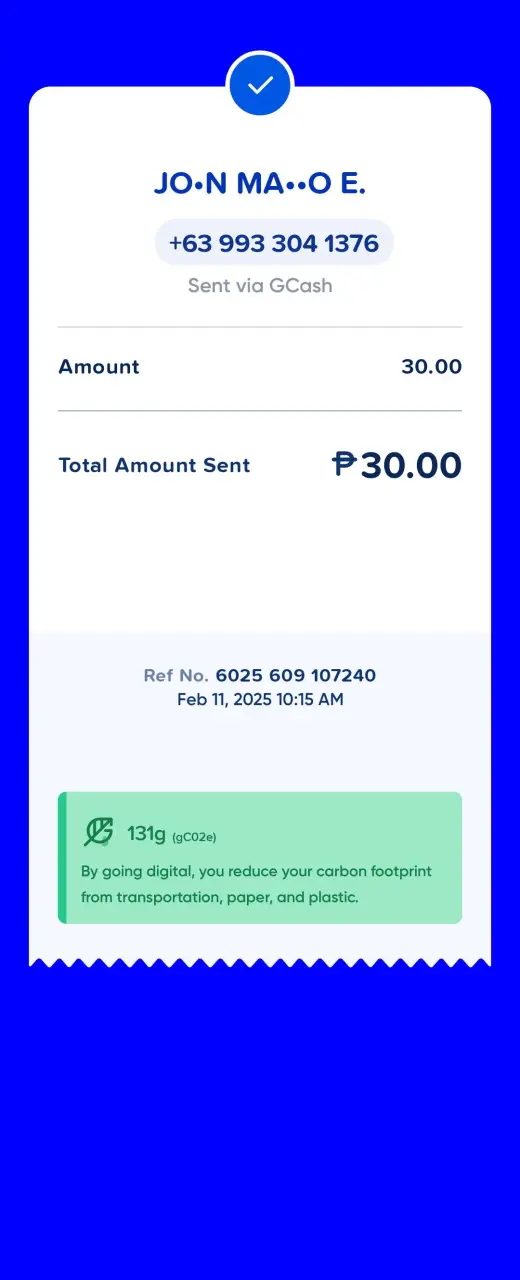The width and height of the screenshot is (520, 1280).
Task: Click the 'Ref No.' label
Action: click(176, 676)
